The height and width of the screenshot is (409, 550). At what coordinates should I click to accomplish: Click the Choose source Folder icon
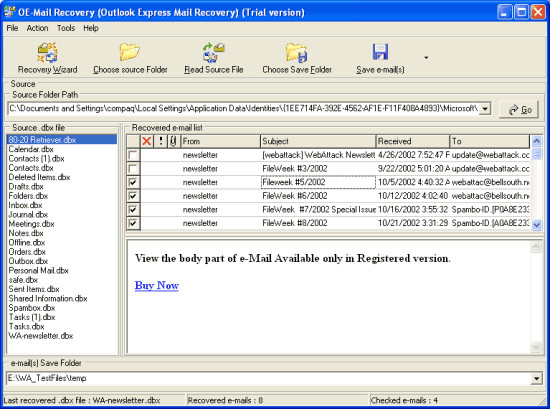130,52
